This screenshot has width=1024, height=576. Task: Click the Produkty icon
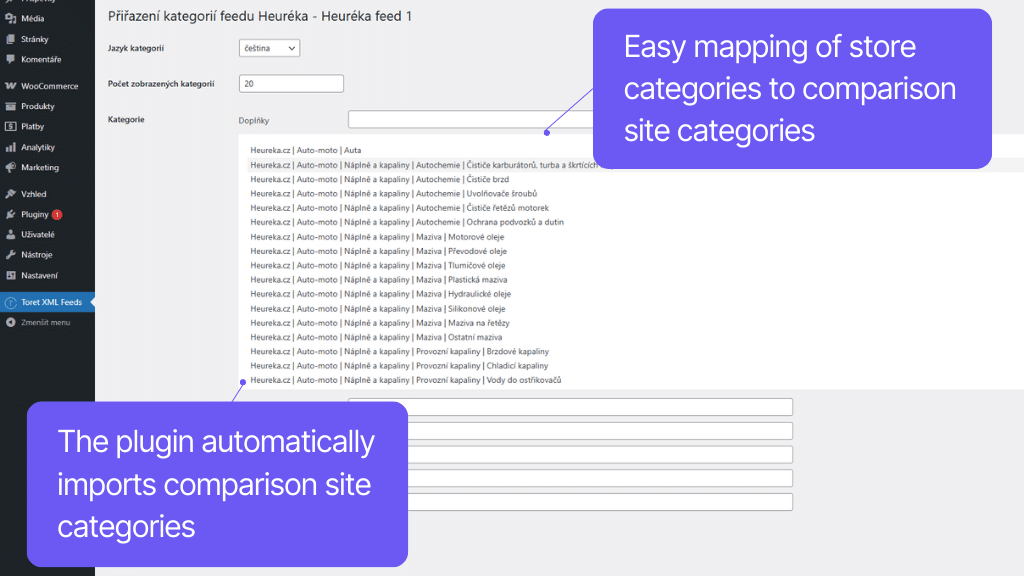(10, 106)
